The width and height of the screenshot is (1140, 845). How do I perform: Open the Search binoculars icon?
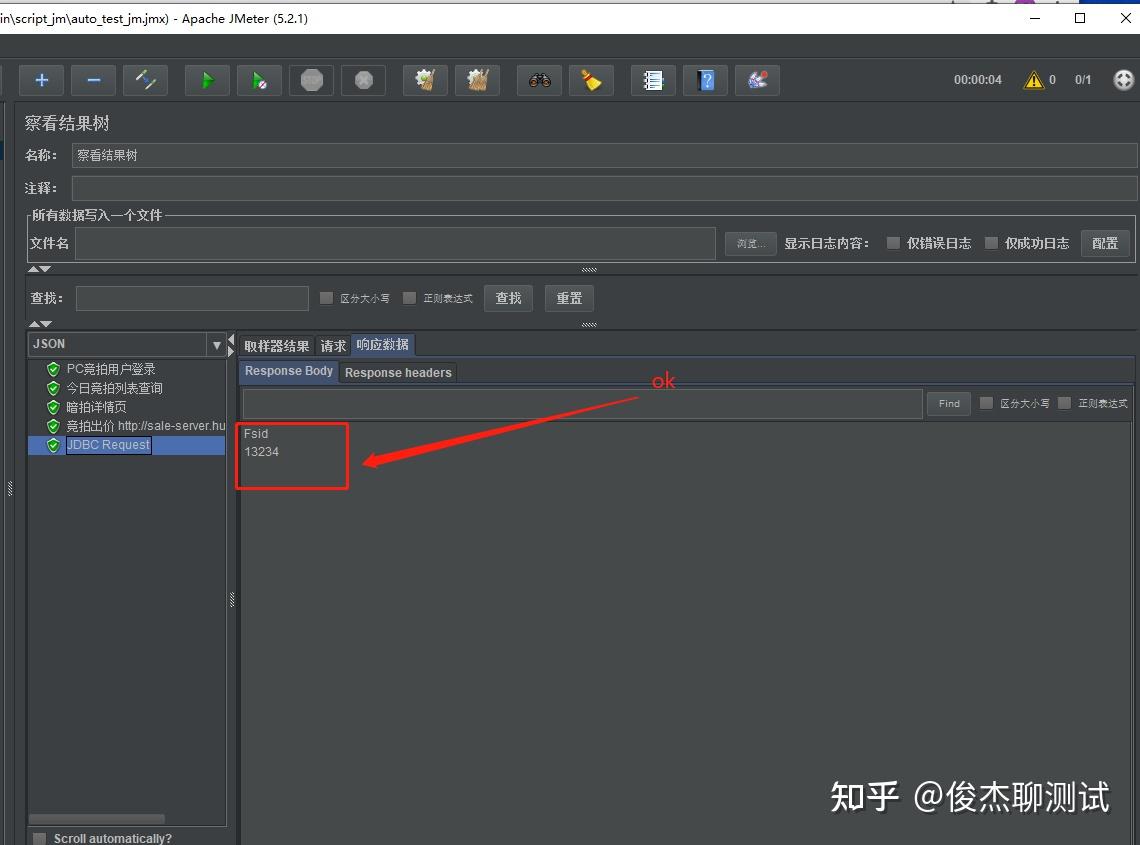[x=539, y=80]
